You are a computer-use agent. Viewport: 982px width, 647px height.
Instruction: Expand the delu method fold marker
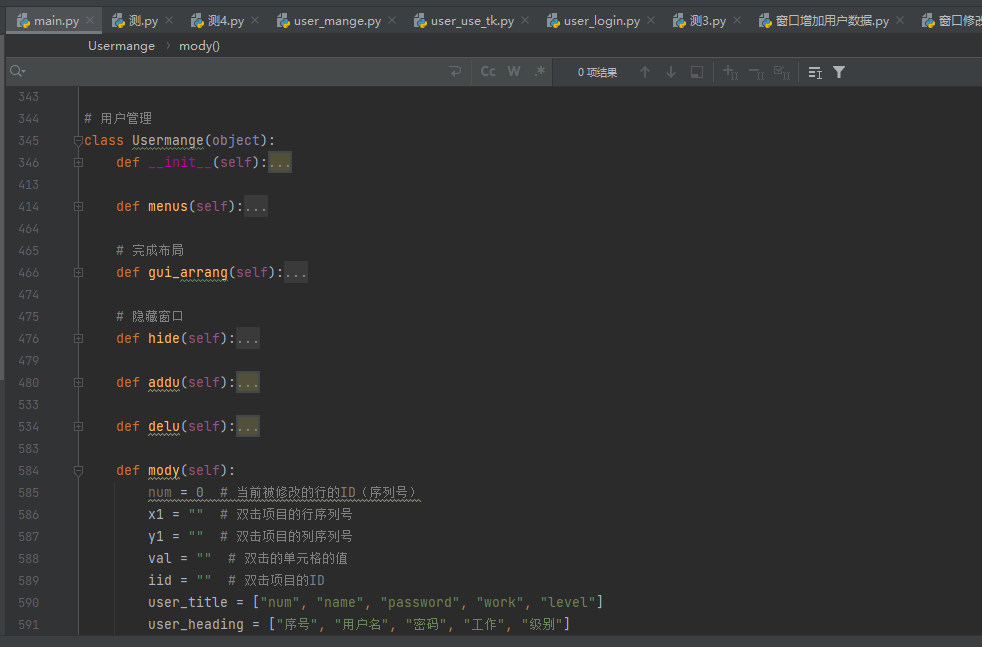pos(78,427)
